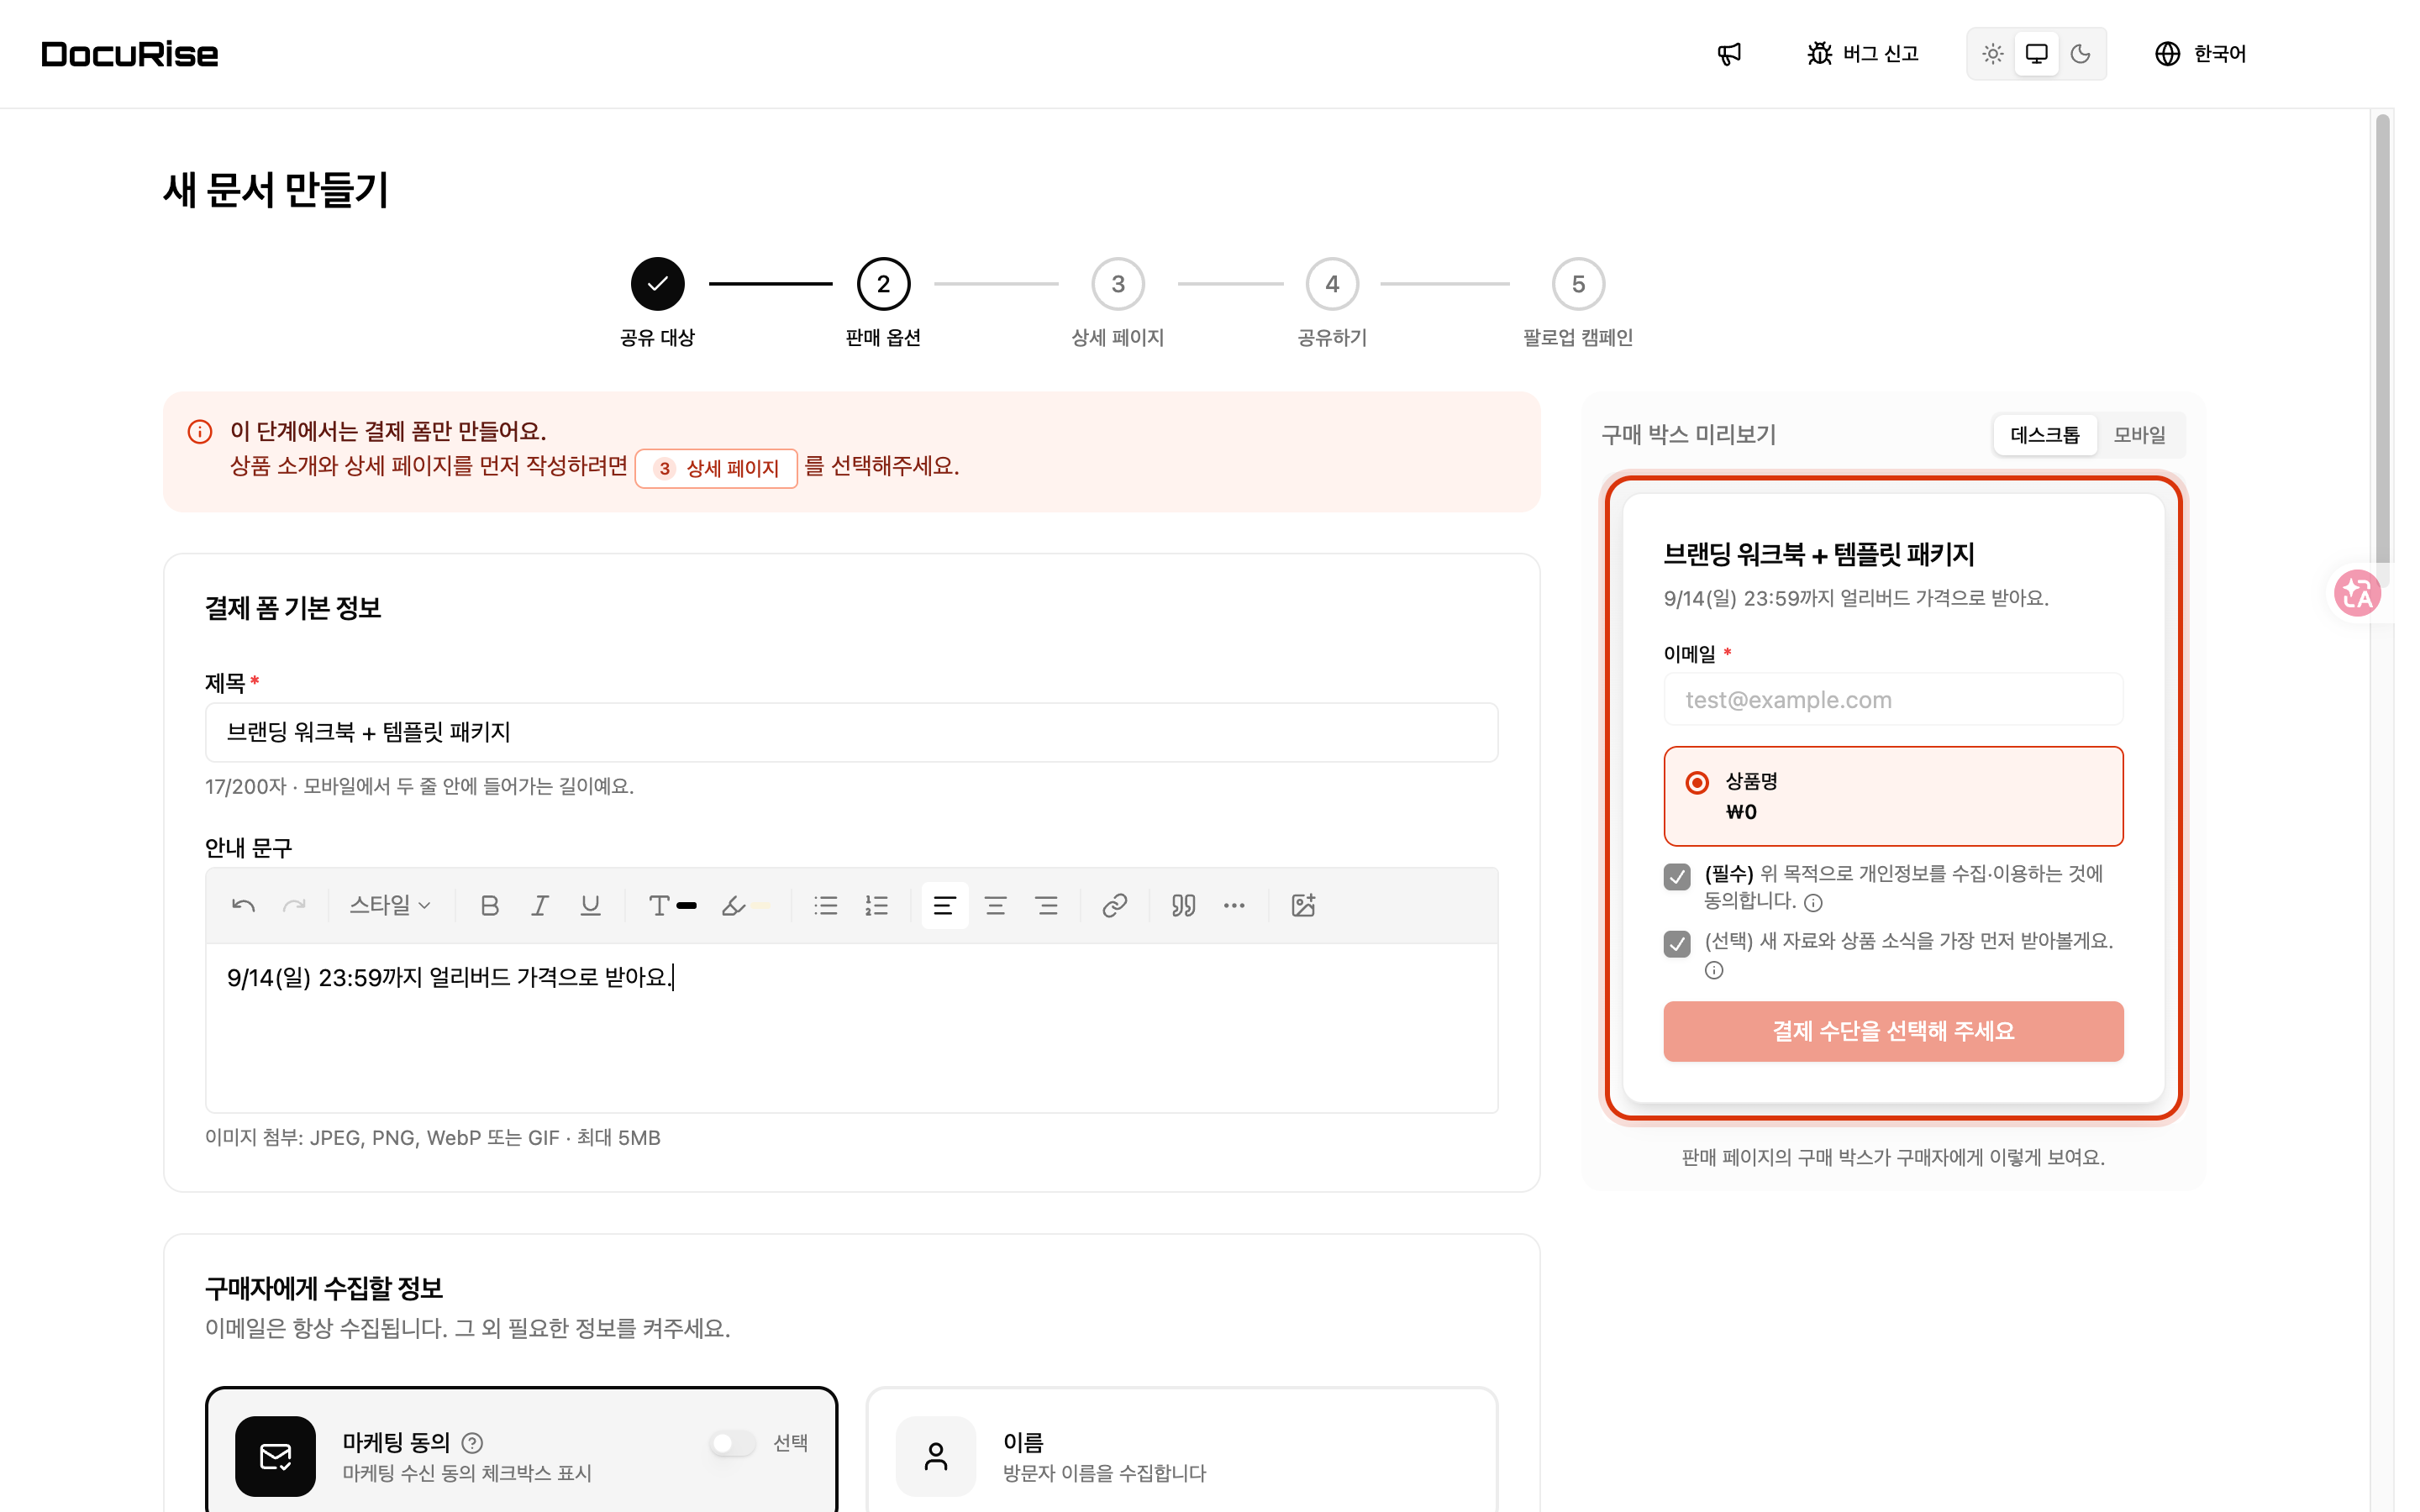
Task: Toggle italic formatting
Action: (540, 906)
